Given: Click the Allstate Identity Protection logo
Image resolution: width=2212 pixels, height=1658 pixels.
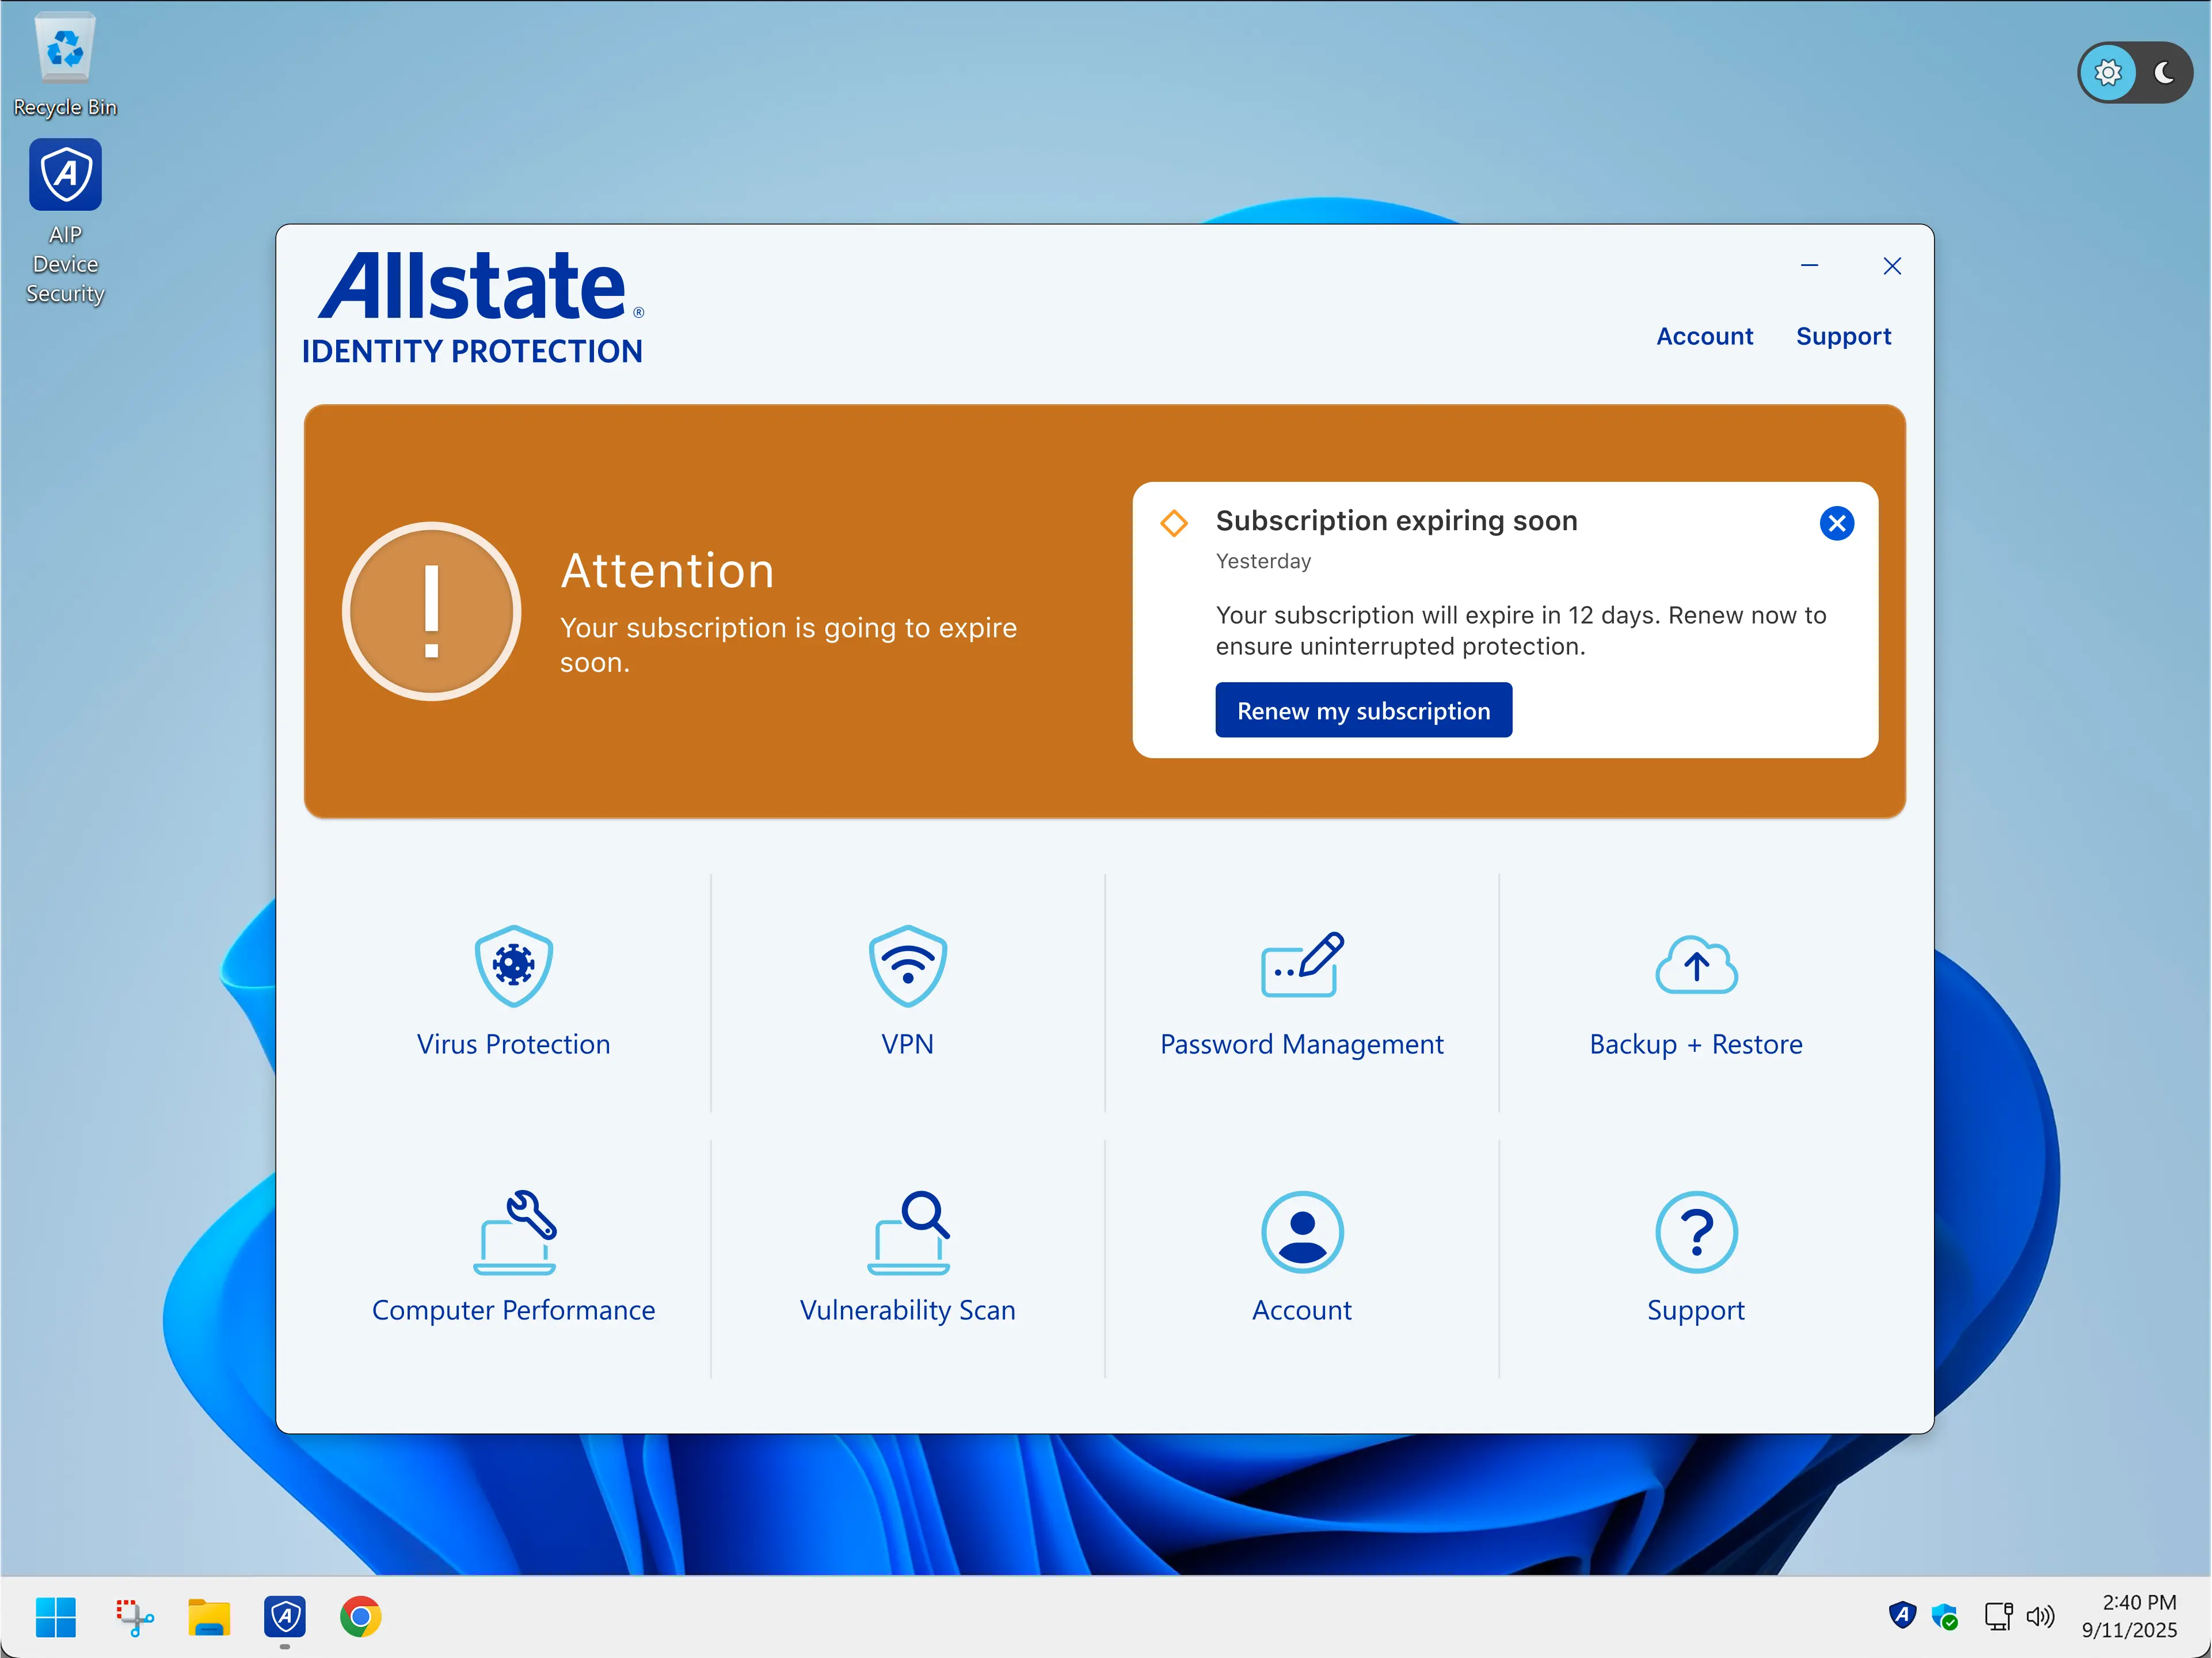Looking at the screenshot, I should (474, 308).
